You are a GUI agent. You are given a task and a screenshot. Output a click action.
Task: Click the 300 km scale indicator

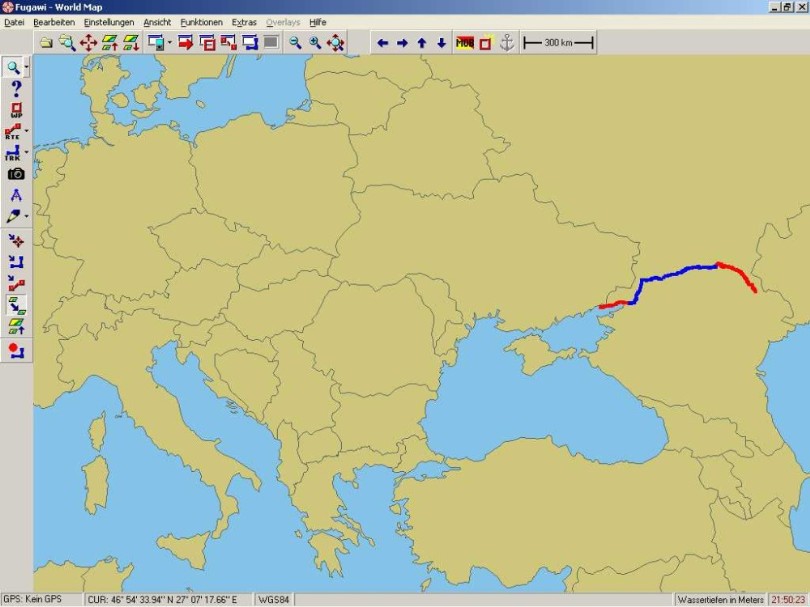558,42
